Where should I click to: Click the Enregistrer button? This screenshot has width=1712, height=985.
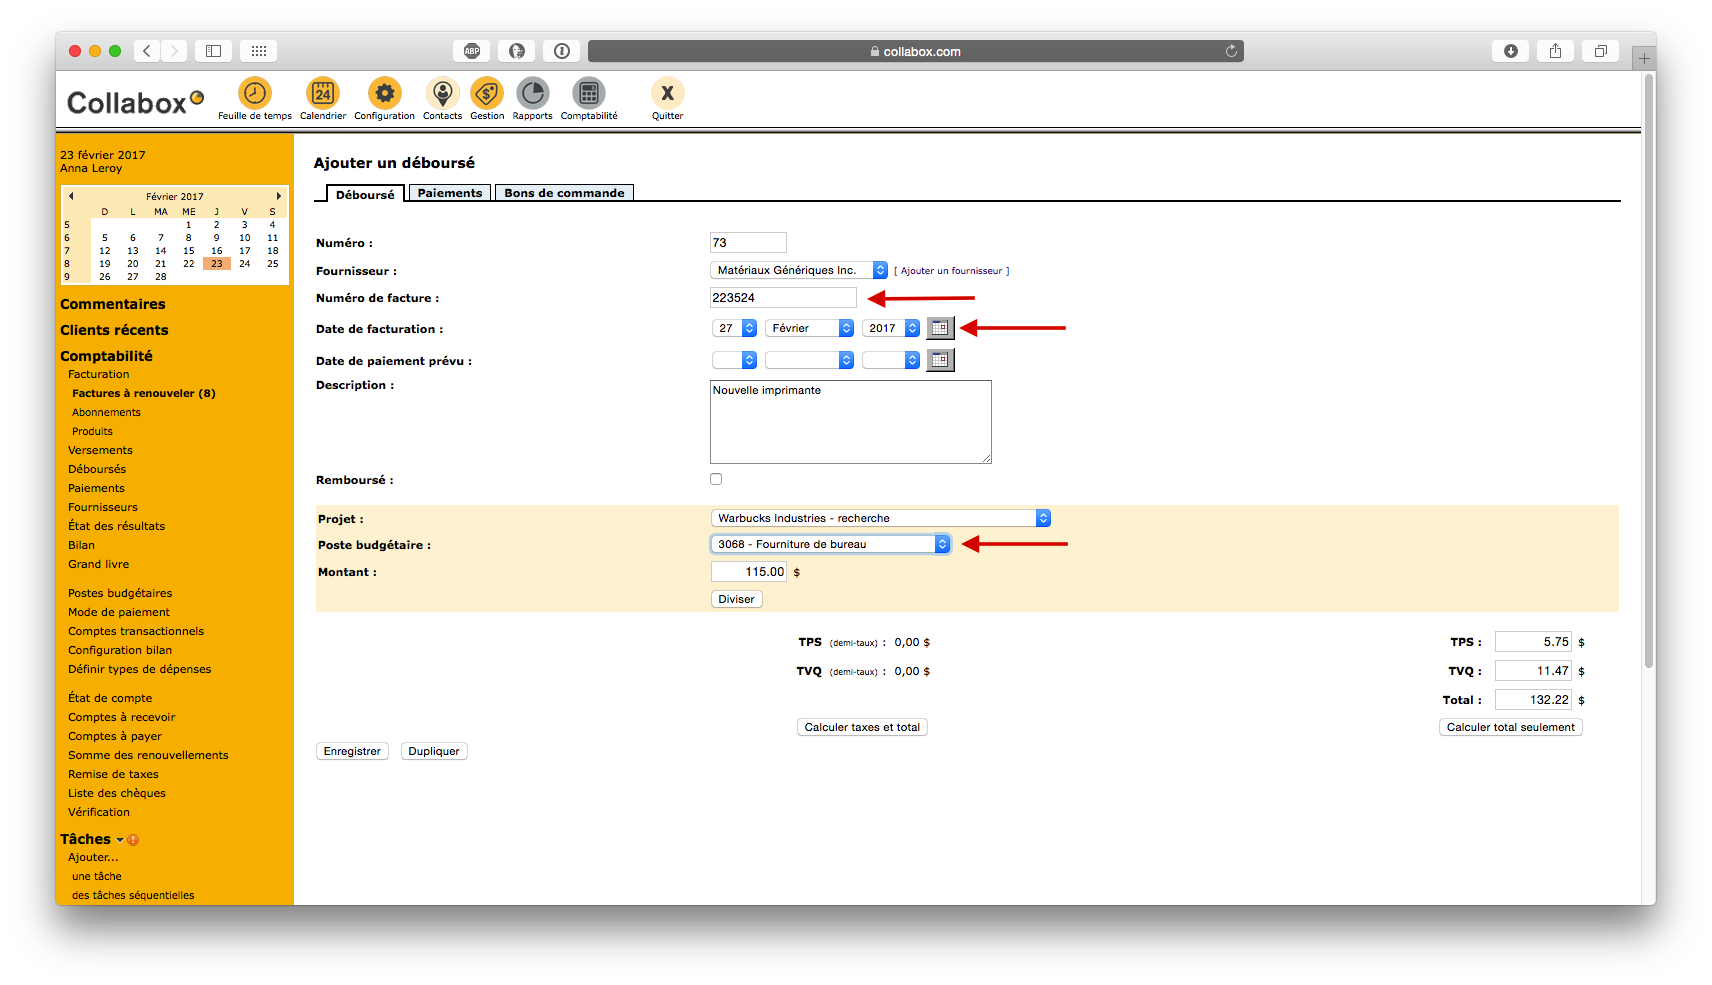point(351,750)
